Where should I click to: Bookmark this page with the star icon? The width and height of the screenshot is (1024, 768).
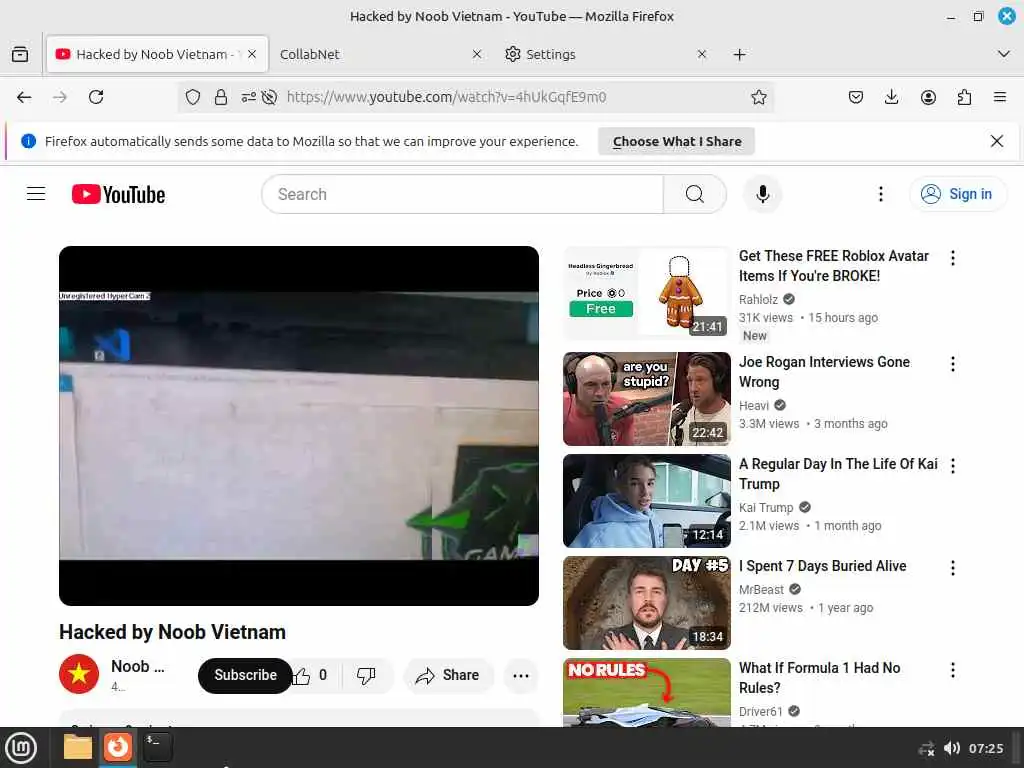tap(758, 97)
